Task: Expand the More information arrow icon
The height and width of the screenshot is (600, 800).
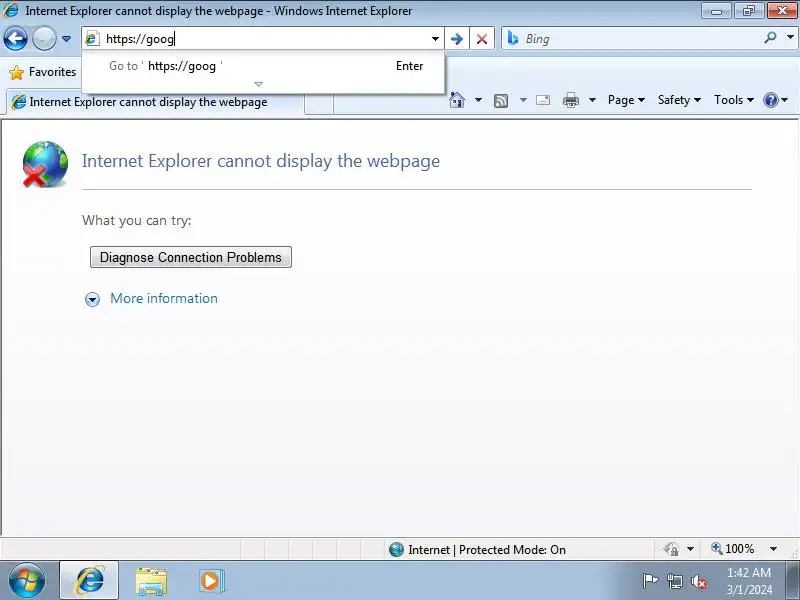Action: coord(92,299)
